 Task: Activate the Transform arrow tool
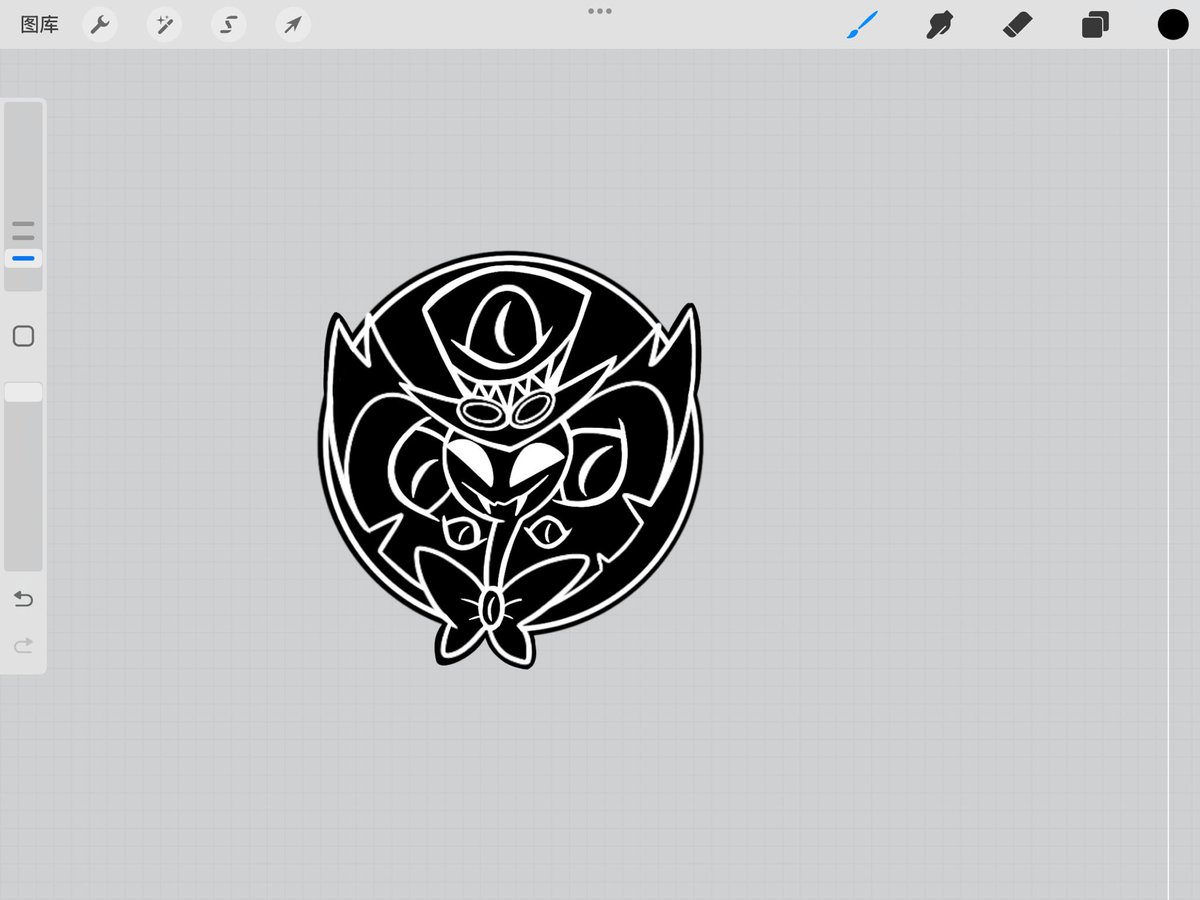point(293,25)
